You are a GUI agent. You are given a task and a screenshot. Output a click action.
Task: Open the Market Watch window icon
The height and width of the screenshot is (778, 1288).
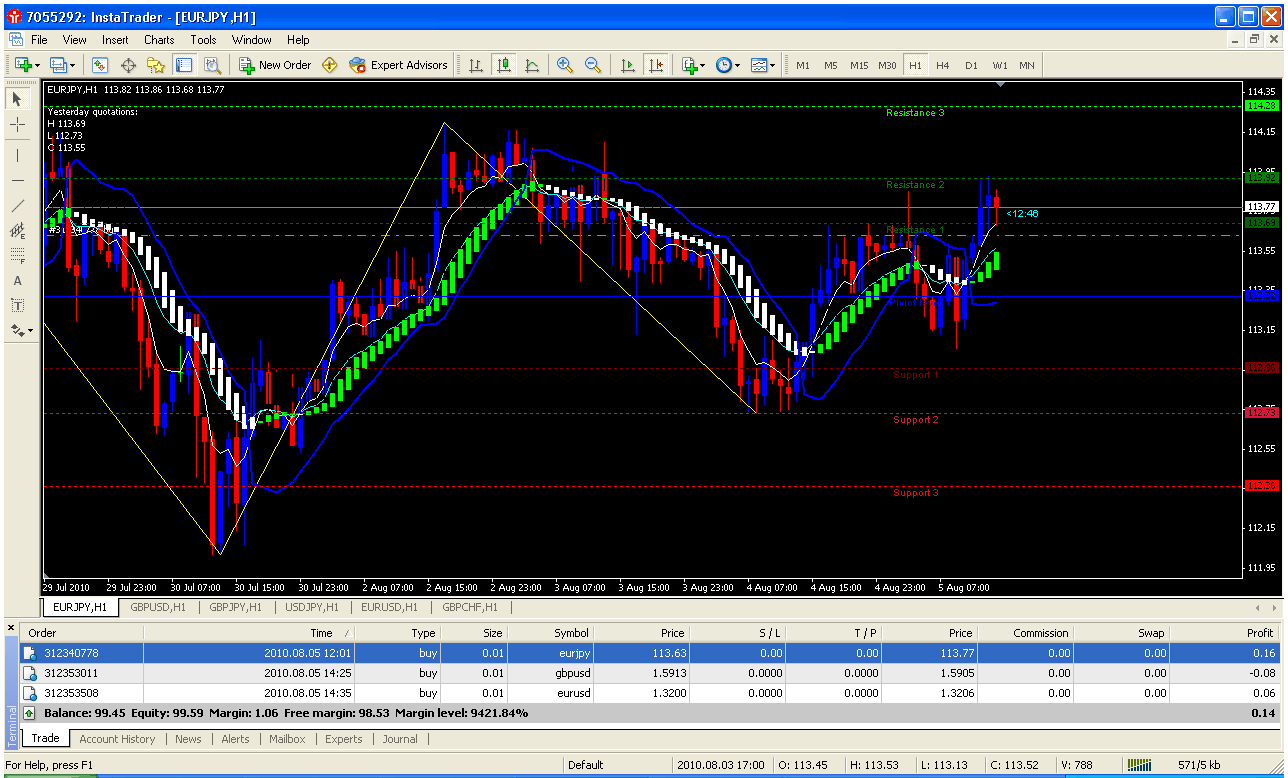click(x=100, y=65)
